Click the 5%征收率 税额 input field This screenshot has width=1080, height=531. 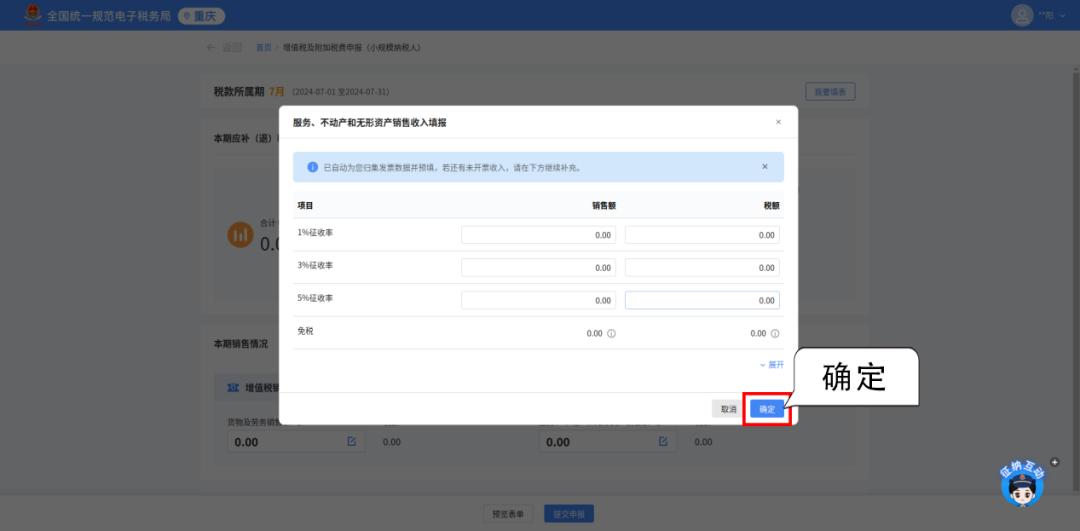click(701, 300)
